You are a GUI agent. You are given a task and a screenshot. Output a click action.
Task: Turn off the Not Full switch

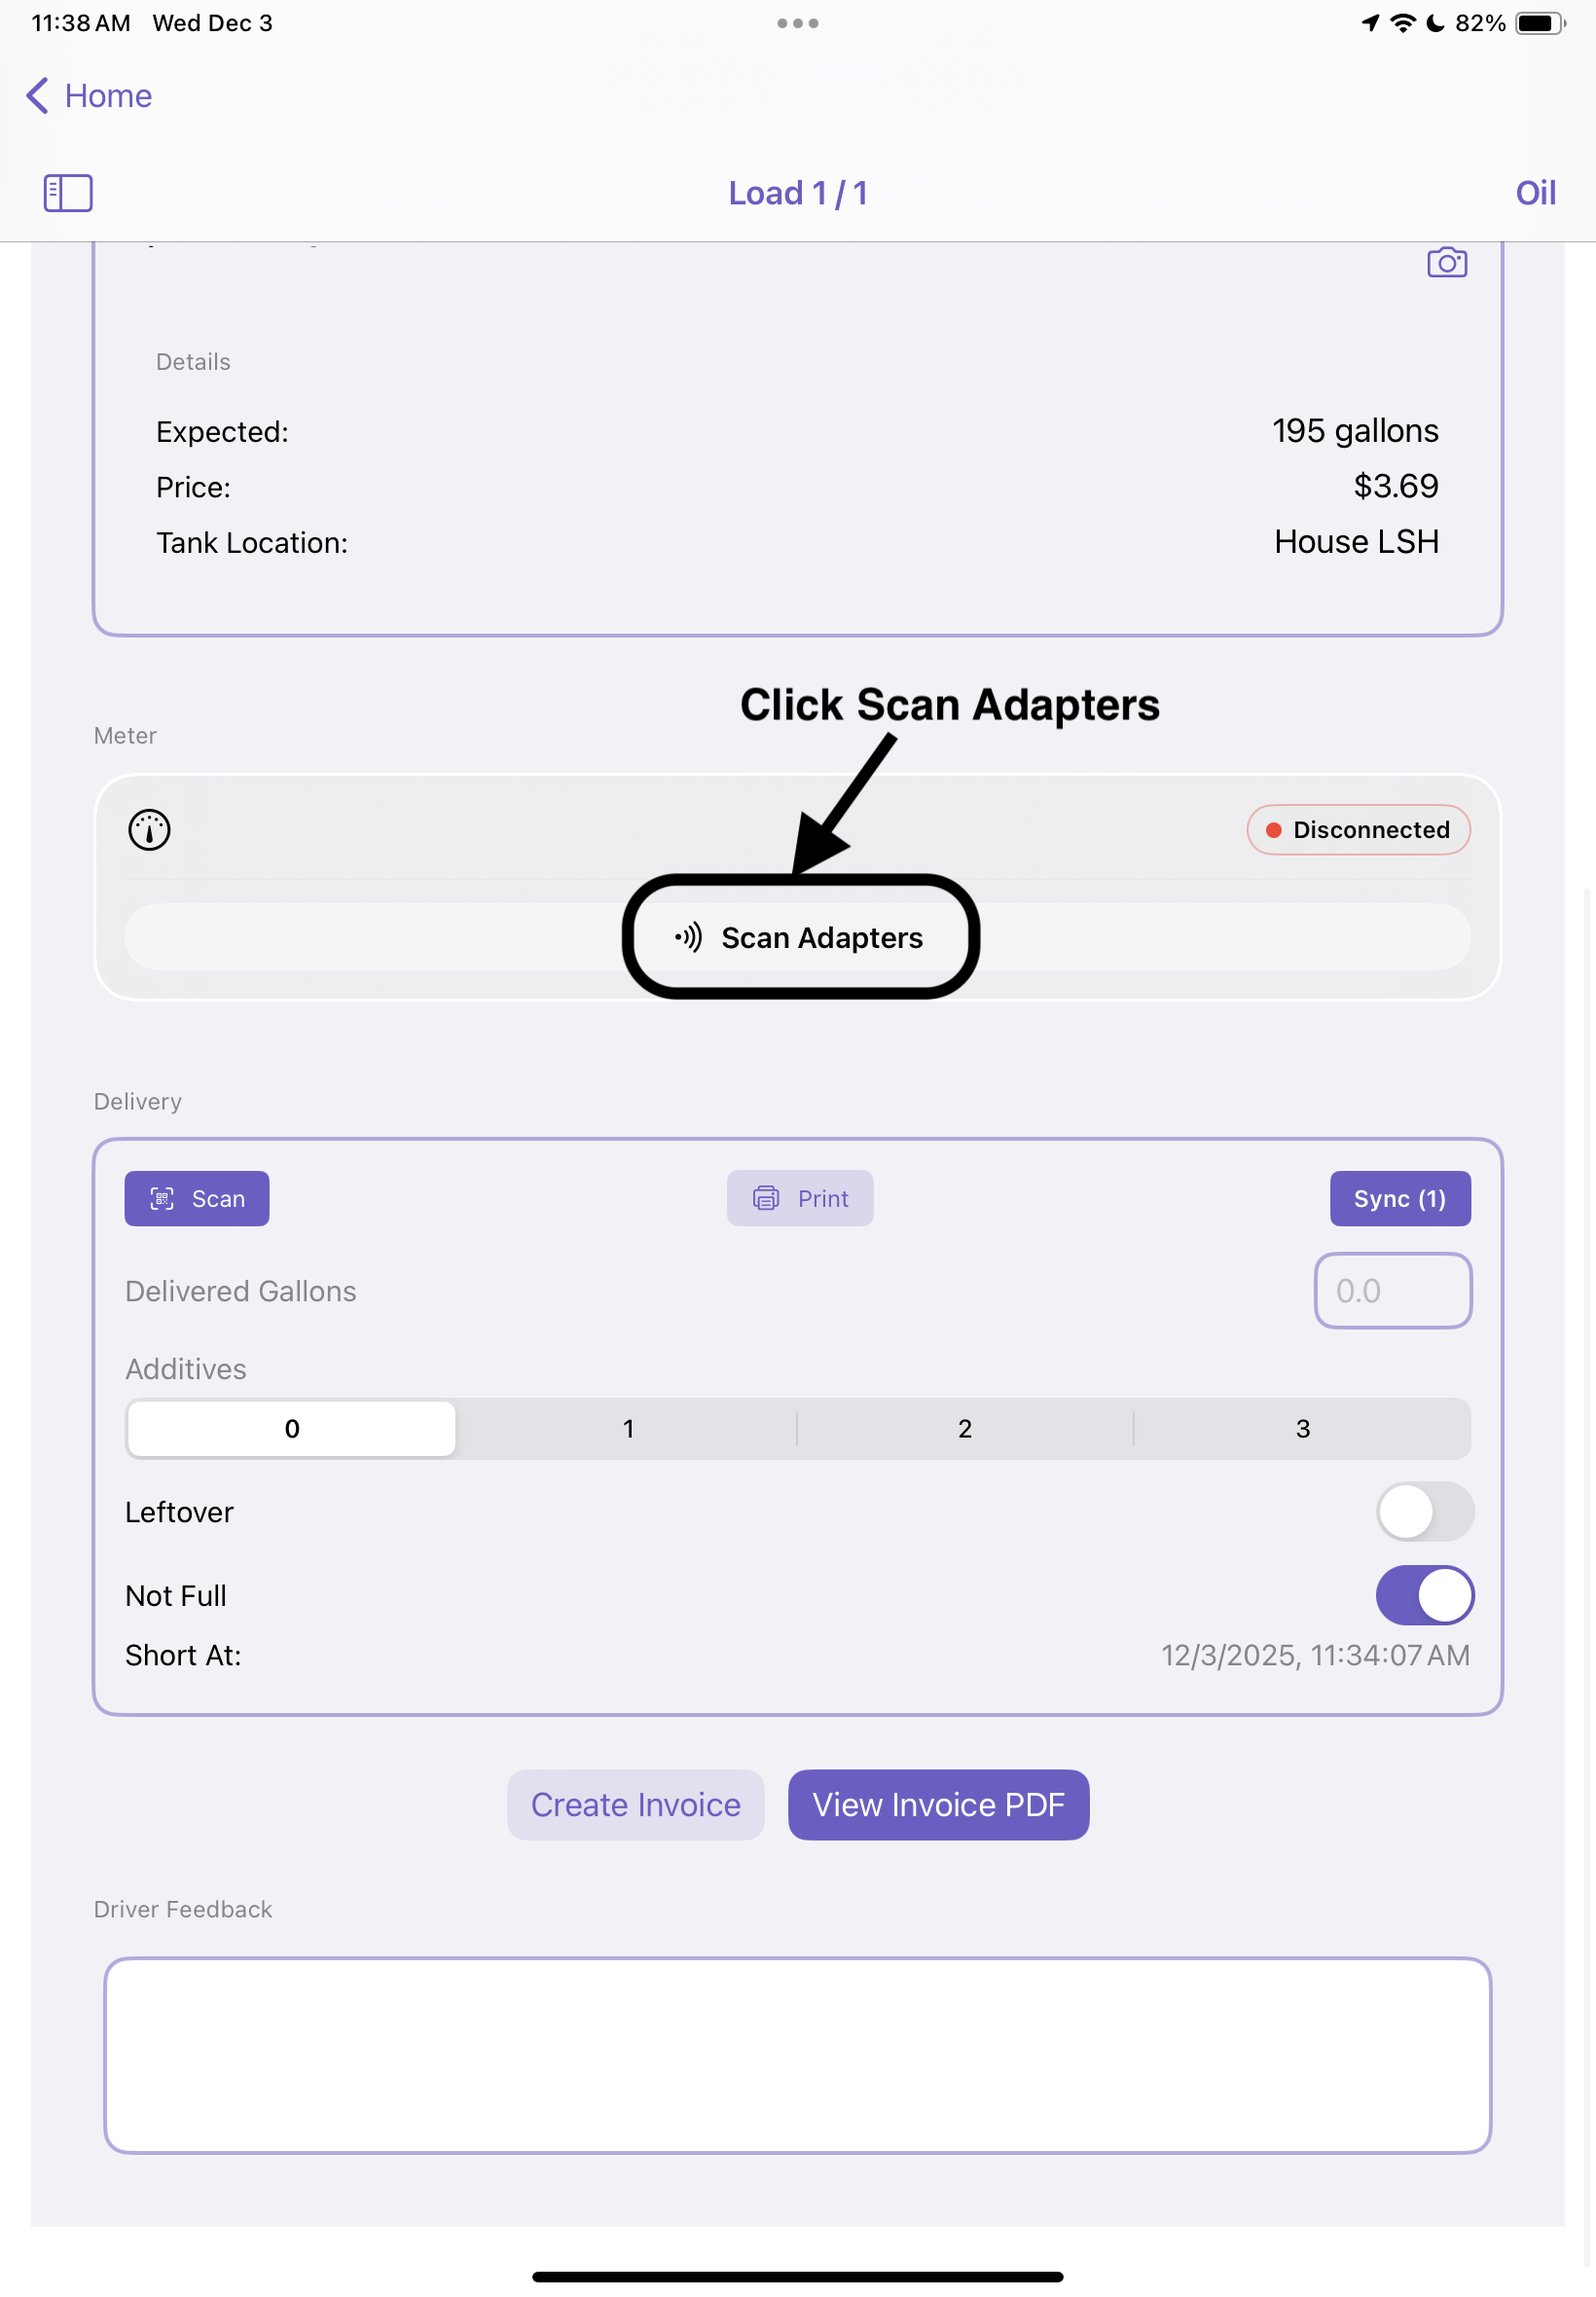(x=1424, y=1595)
